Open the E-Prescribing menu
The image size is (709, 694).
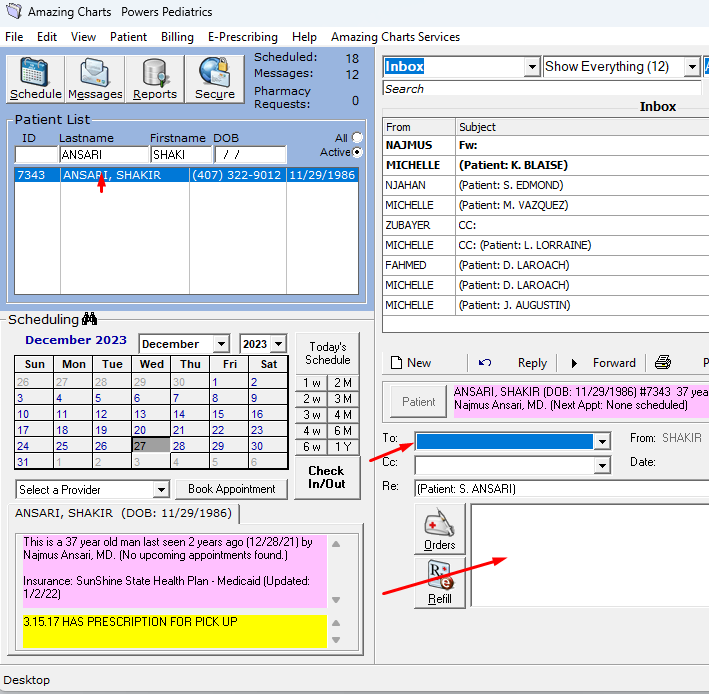pyautogui.click(x=242, y=37)
